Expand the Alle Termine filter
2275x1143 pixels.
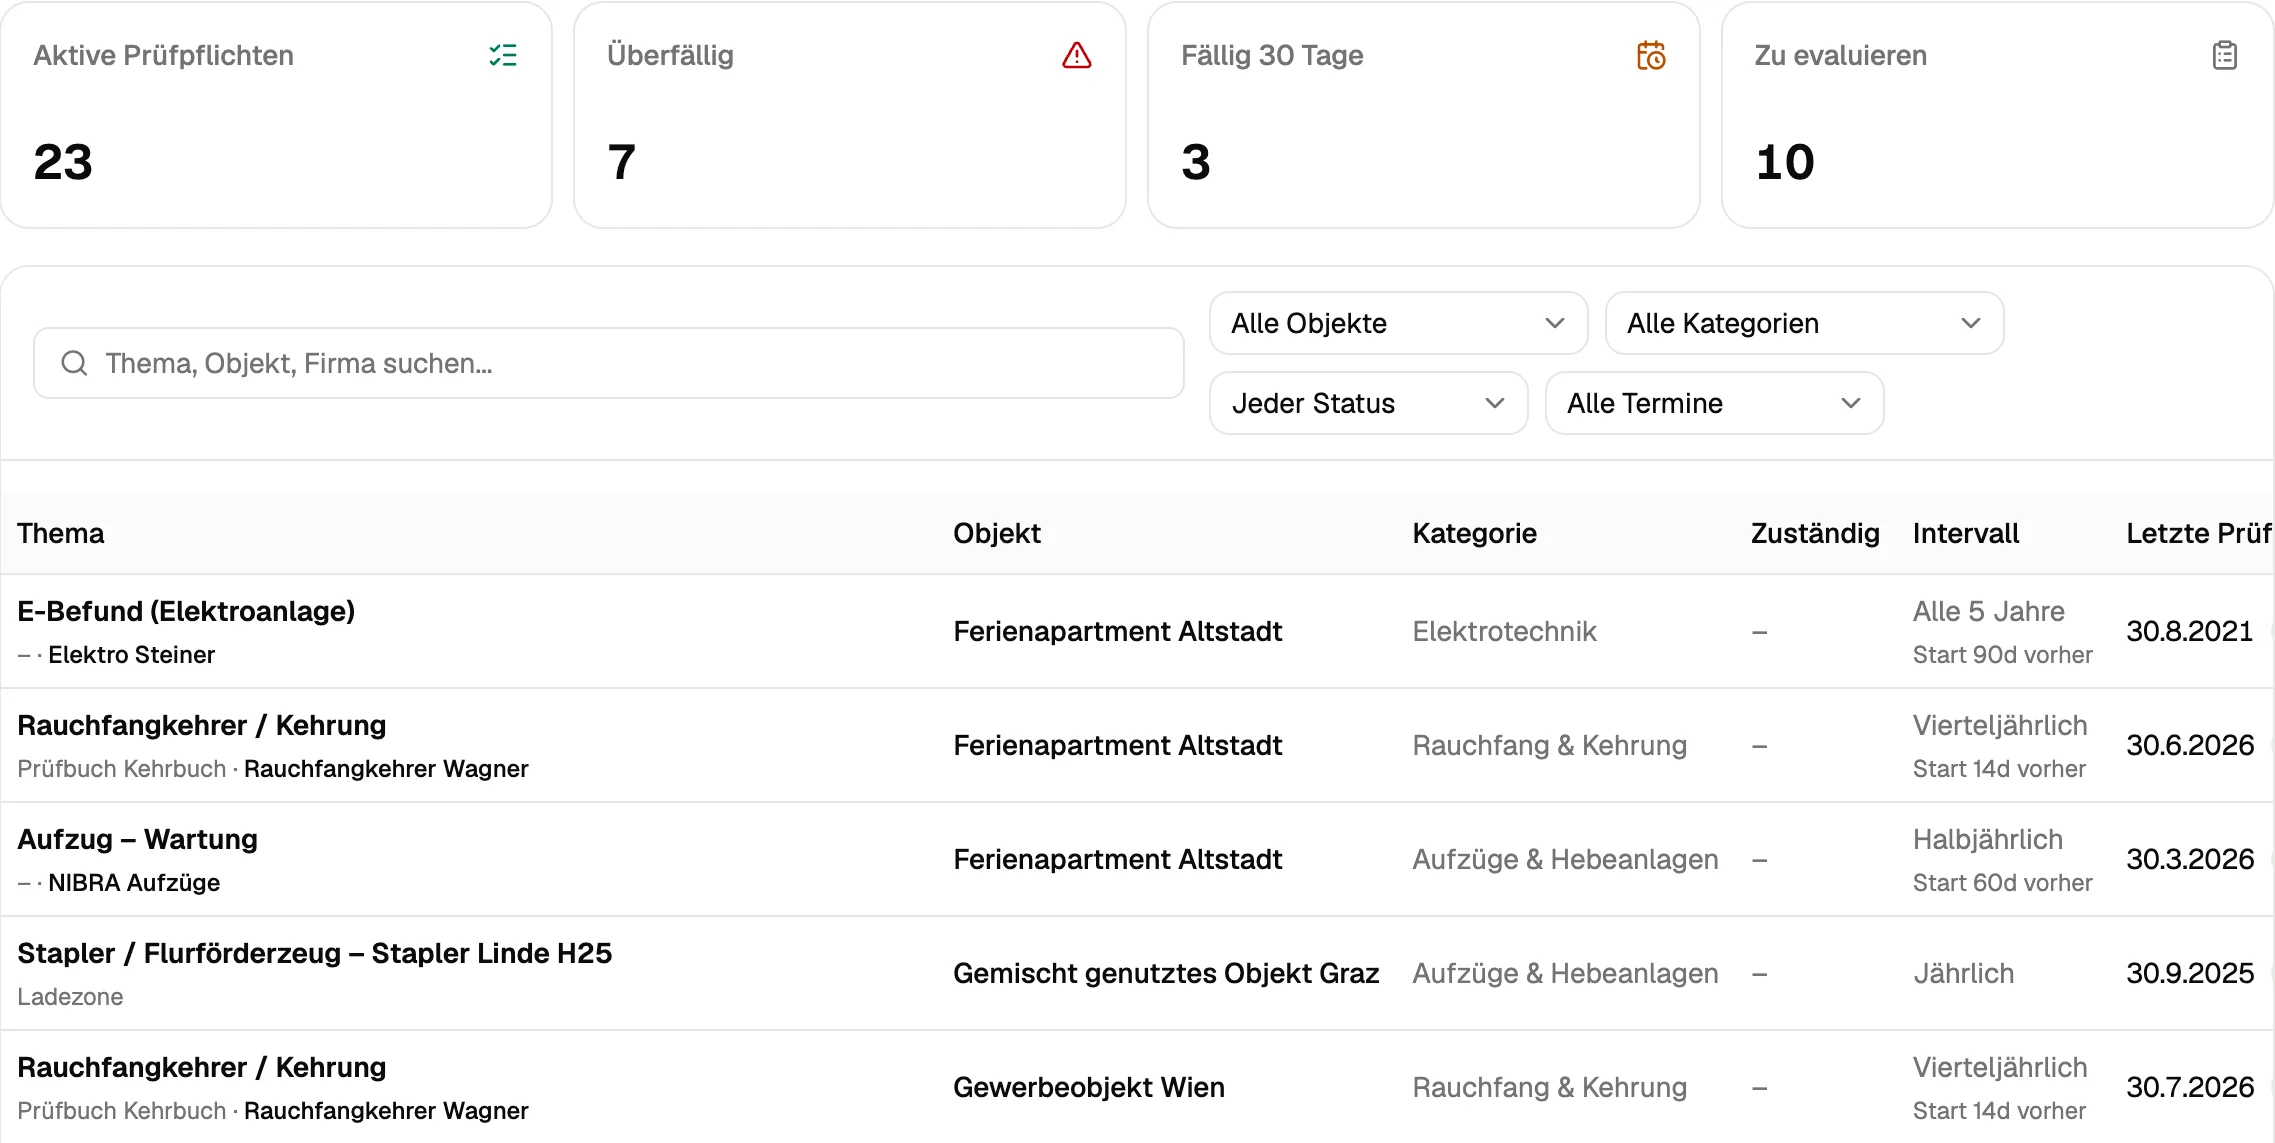pyautogui.click(x=1714, y=403)
